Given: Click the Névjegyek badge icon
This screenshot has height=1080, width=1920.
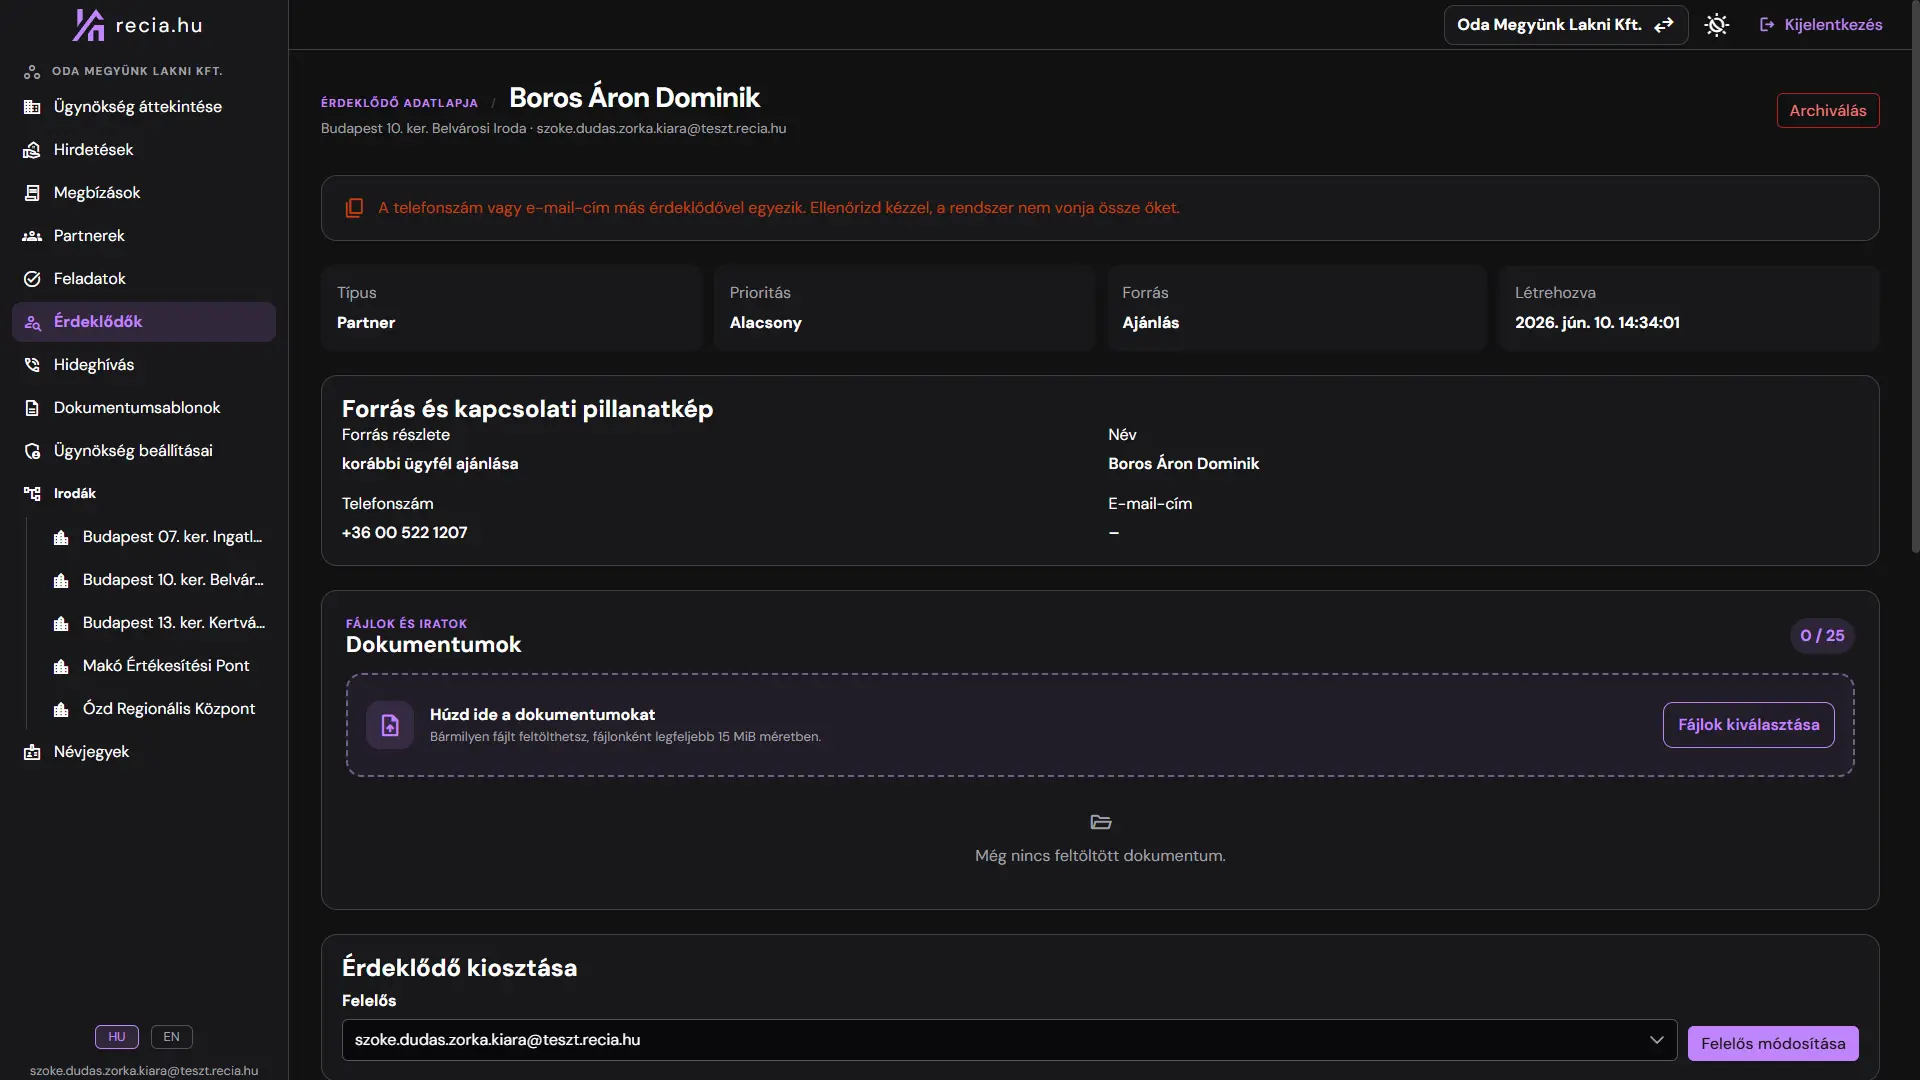Looking at the screenshot, I should coord(32,752).
